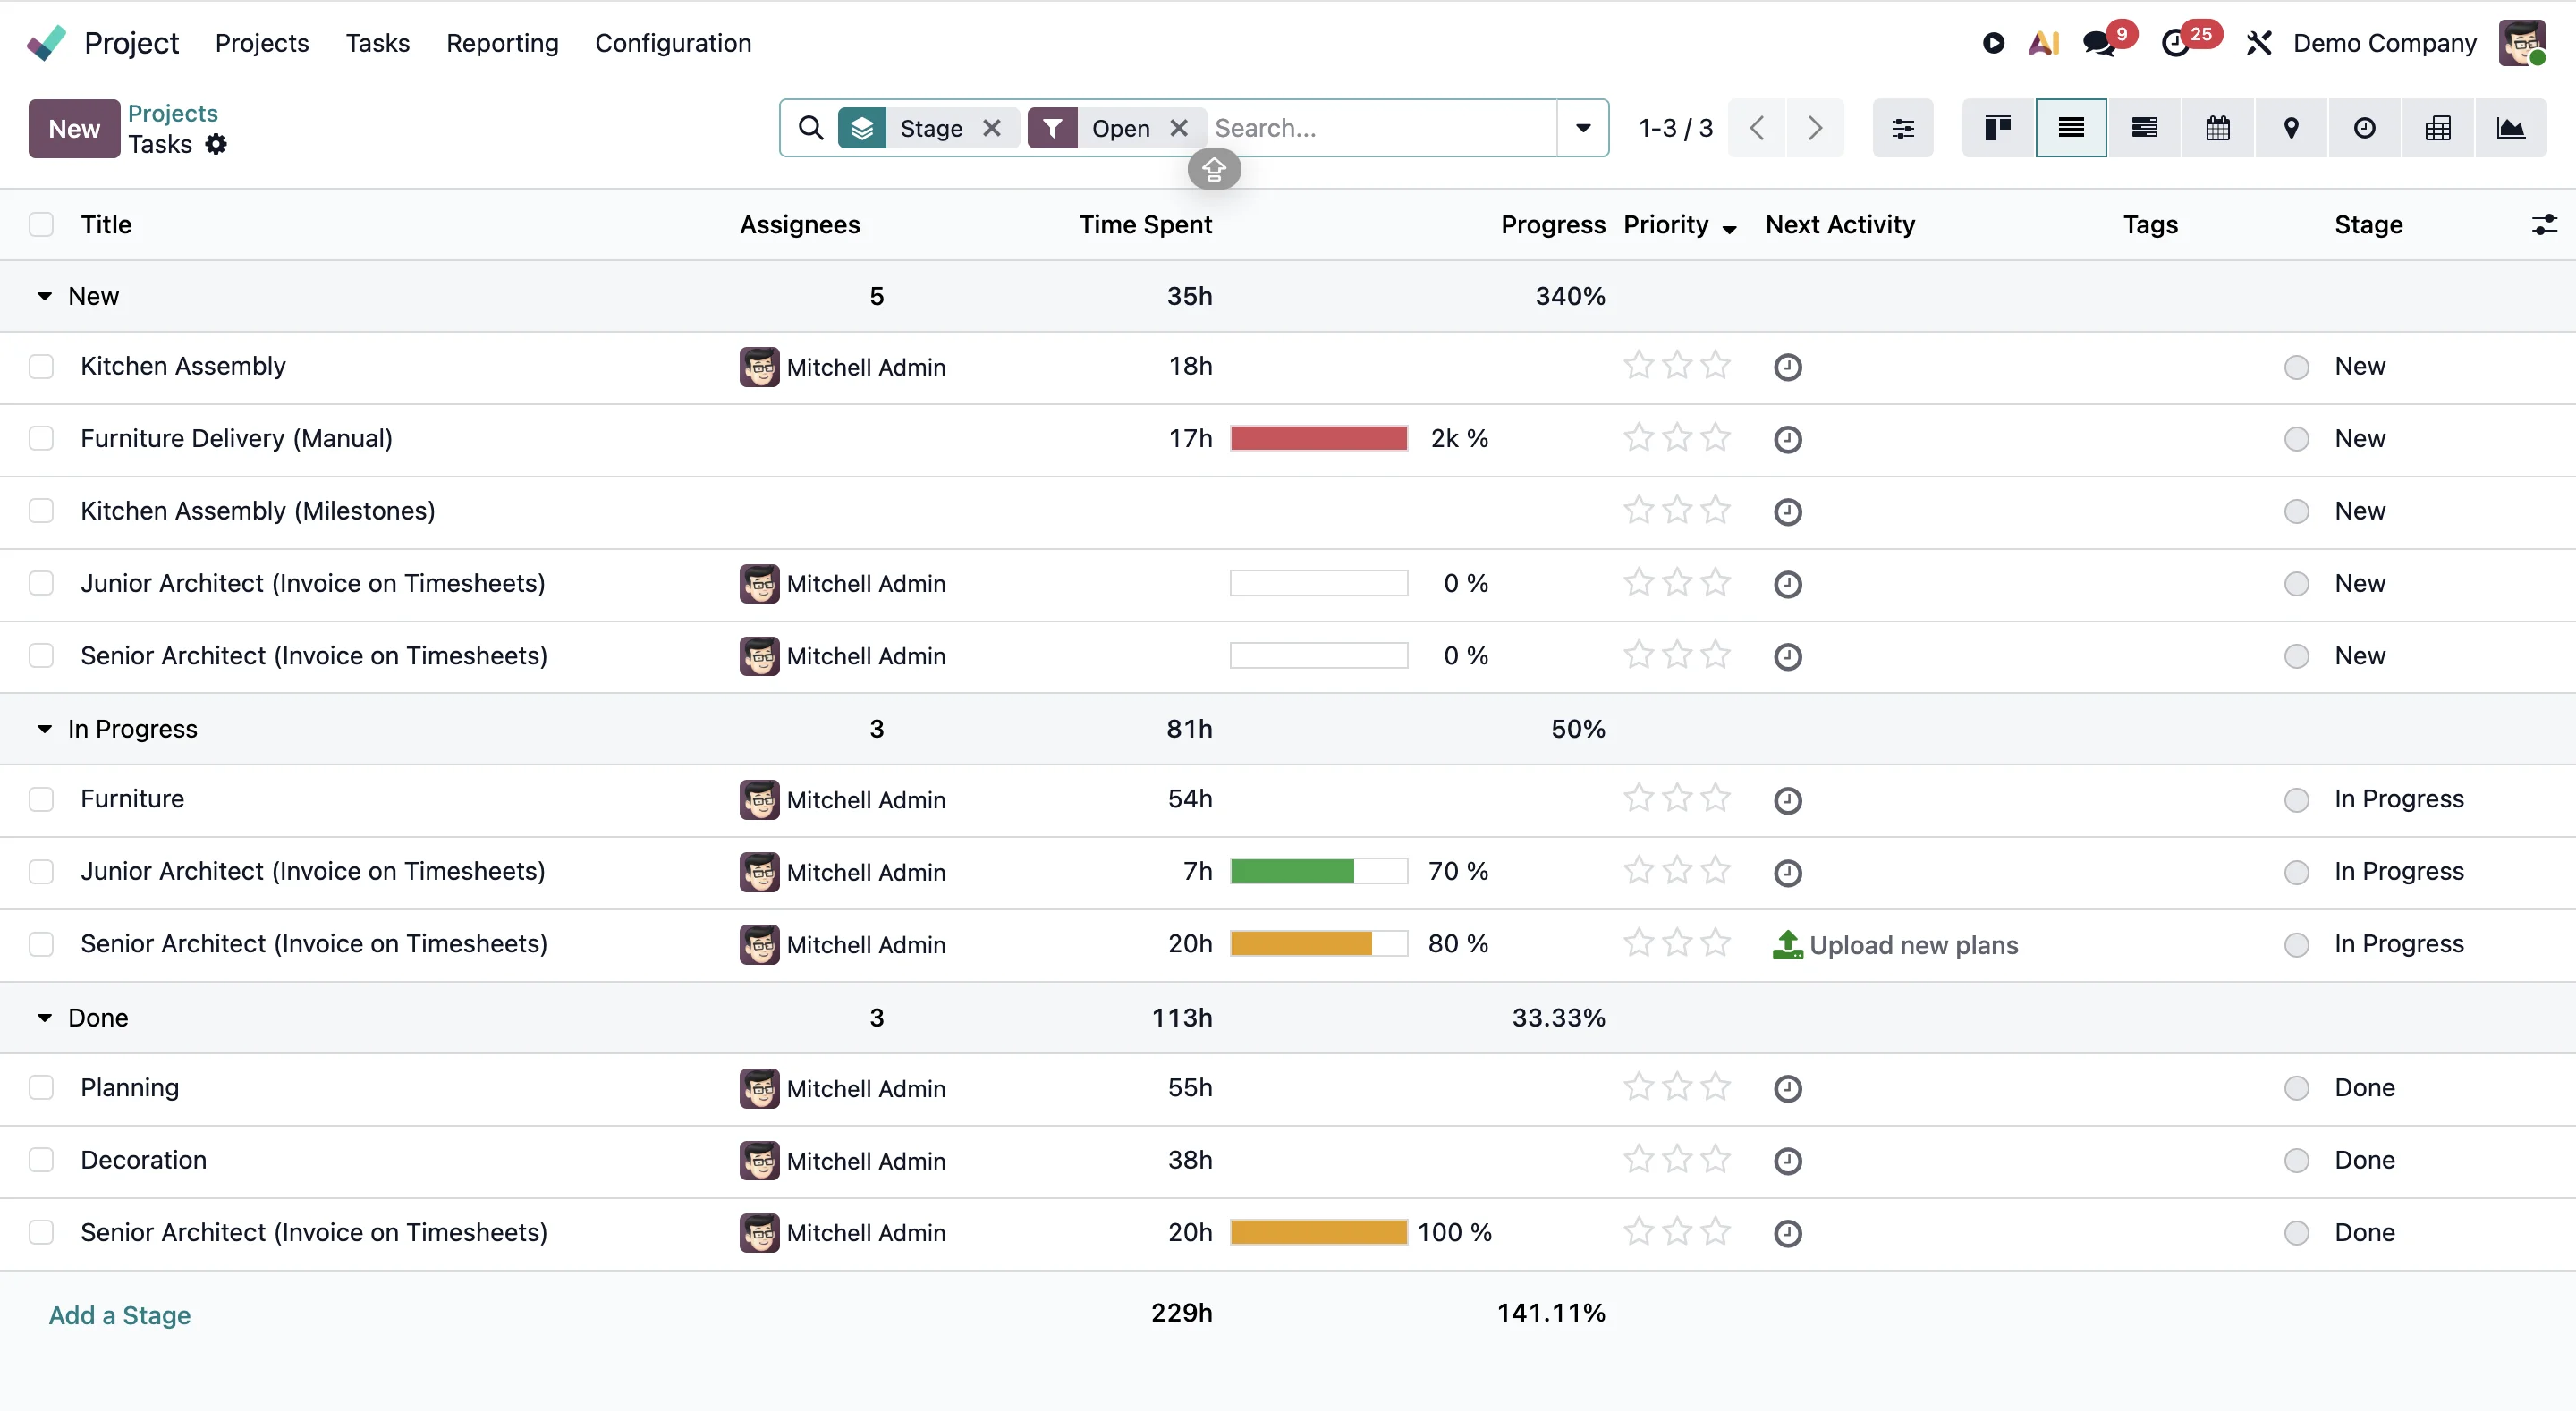
Task: Click the New button
Action: click(x=74, y=129)
